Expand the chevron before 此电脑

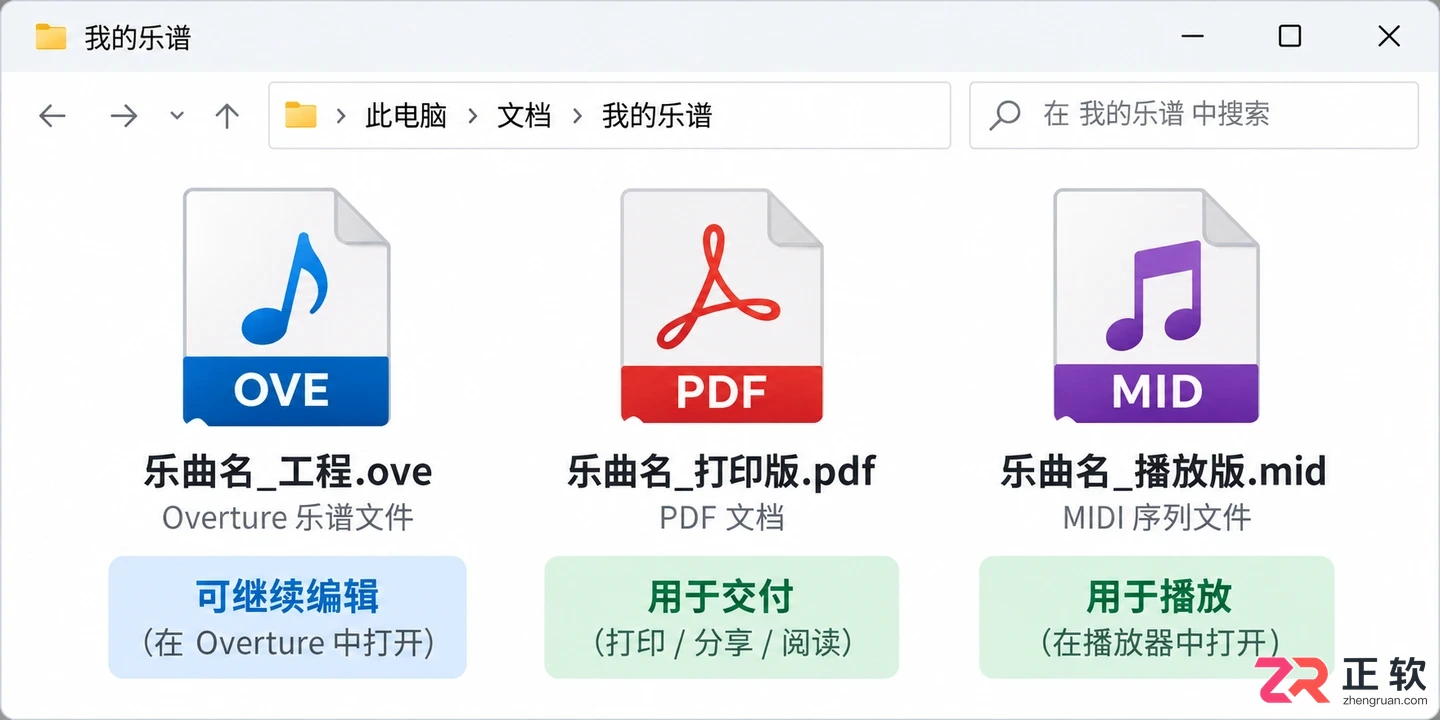(341, 116)
